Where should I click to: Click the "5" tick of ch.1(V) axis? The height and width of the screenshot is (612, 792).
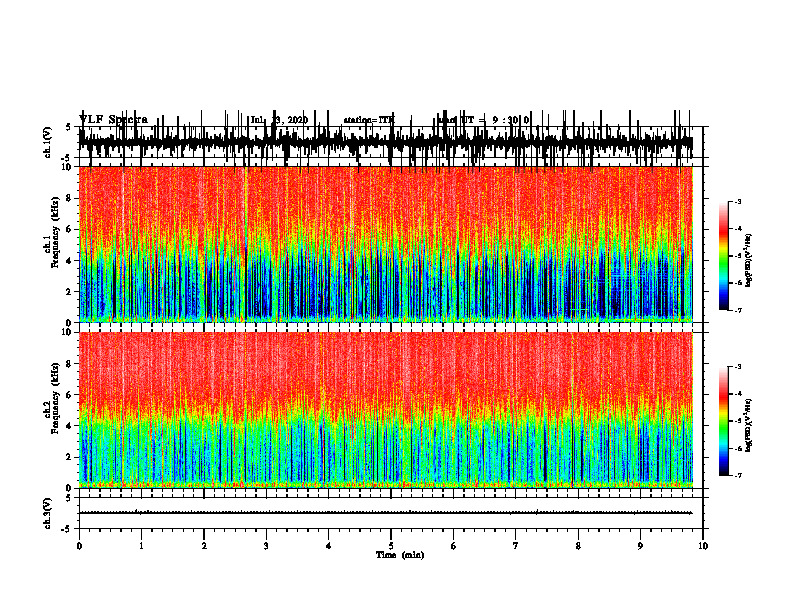(x=68, y=127)
